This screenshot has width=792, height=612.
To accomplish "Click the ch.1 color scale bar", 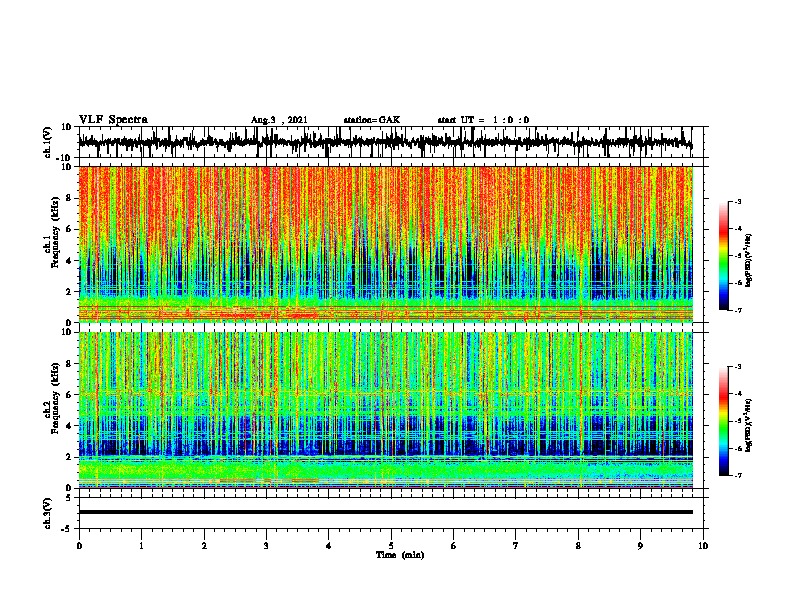I will [x=724, y=256].
